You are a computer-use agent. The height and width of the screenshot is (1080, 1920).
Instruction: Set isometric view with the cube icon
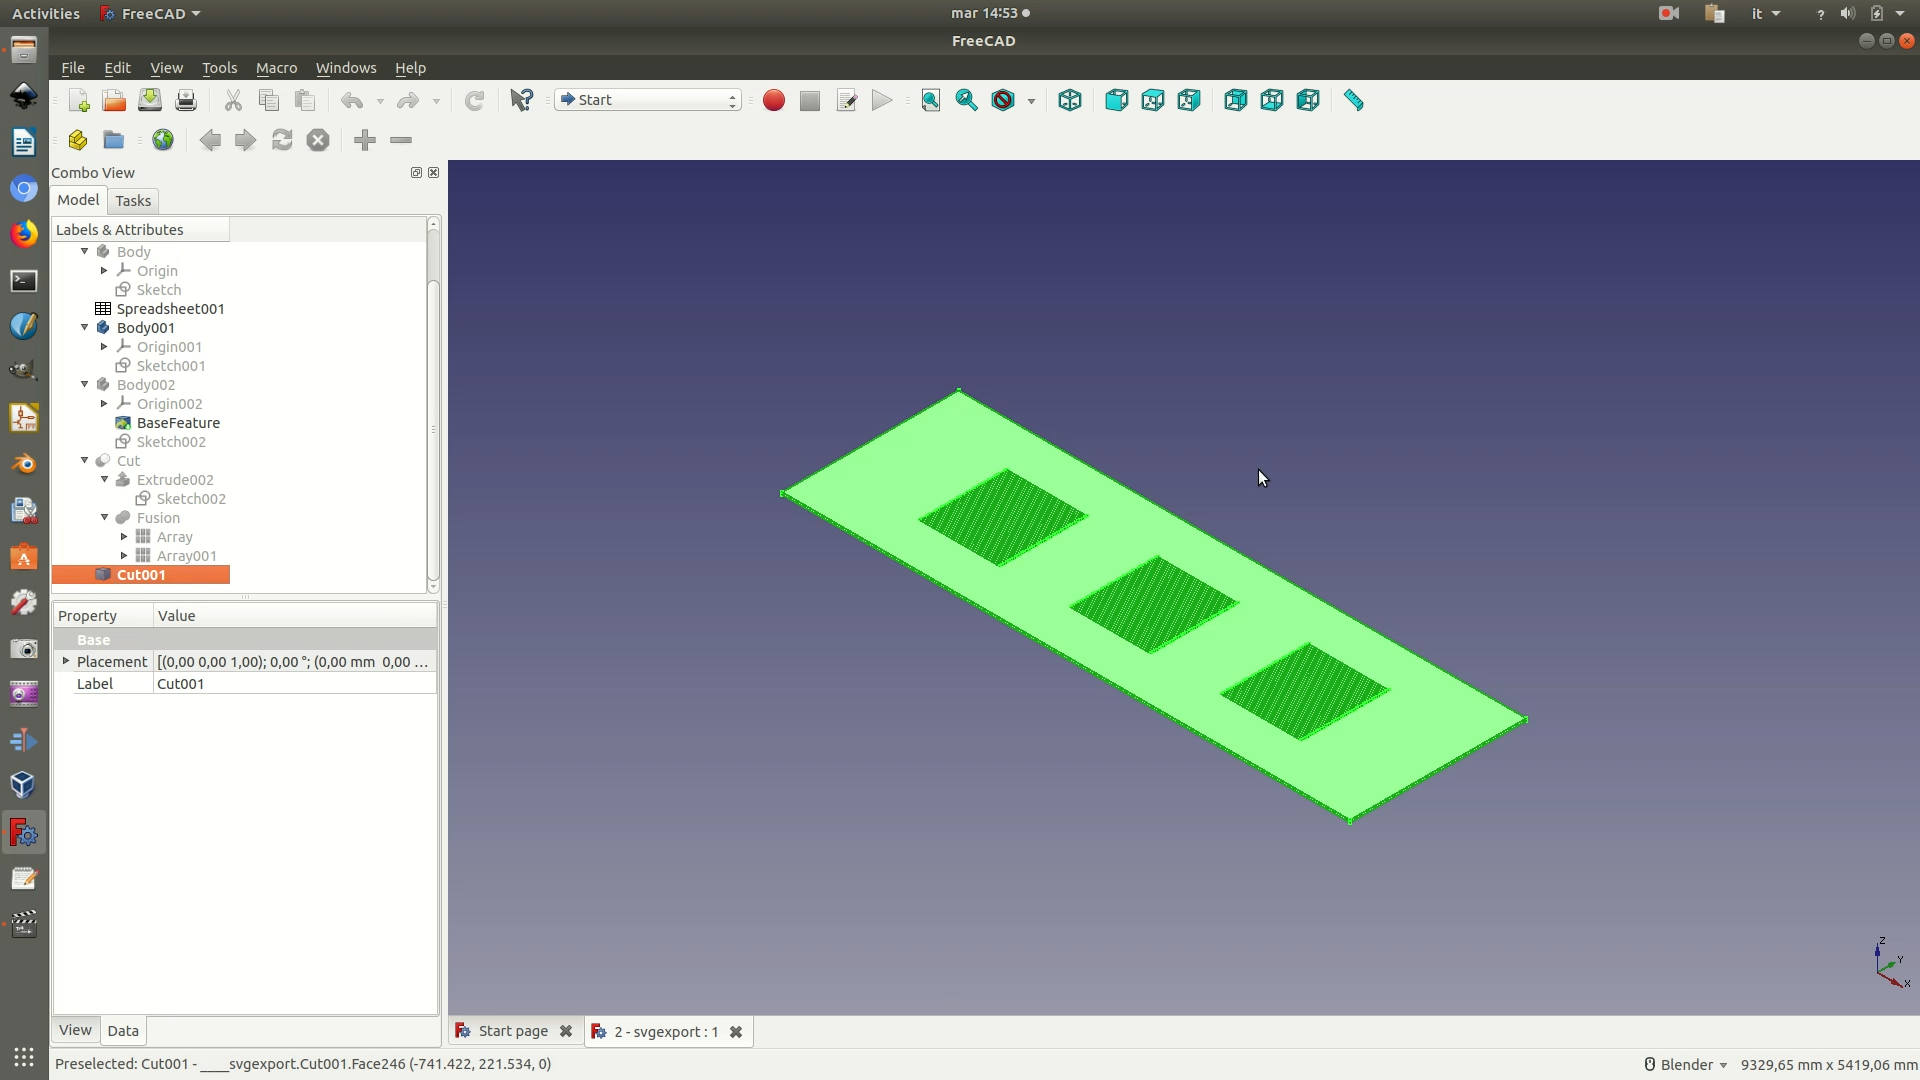point(1069,100)
